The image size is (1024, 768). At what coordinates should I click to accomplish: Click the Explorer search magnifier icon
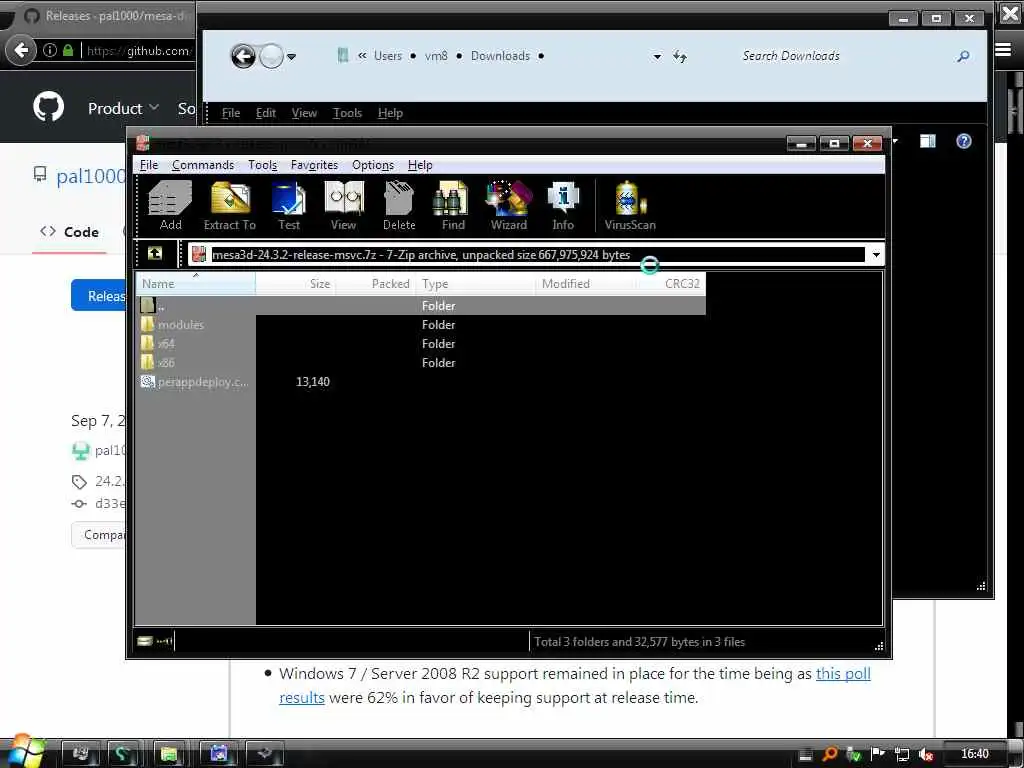click(963, 57)
